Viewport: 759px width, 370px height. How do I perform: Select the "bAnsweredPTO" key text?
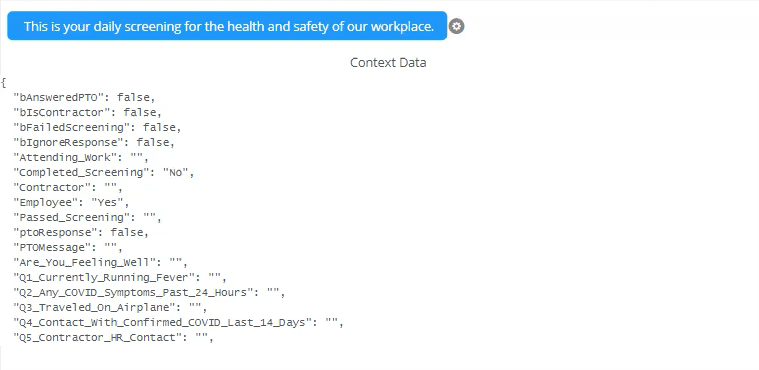pos(59,97)
